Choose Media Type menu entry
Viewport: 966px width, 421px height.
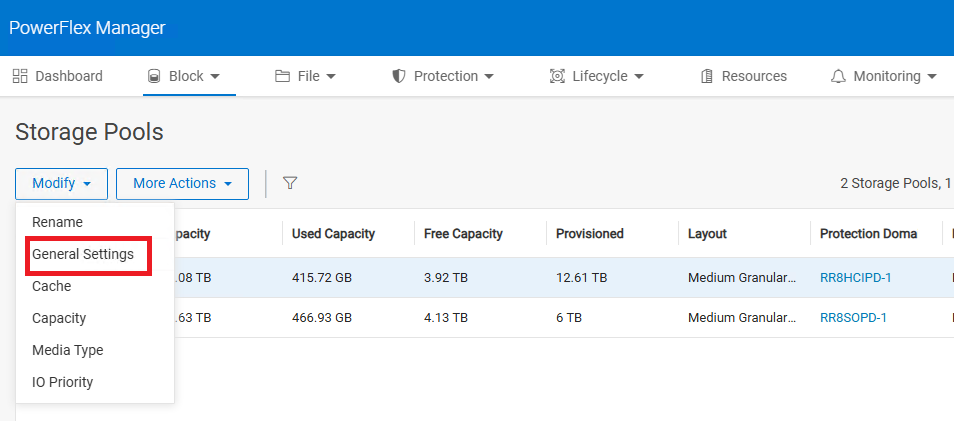click(67, 350)
